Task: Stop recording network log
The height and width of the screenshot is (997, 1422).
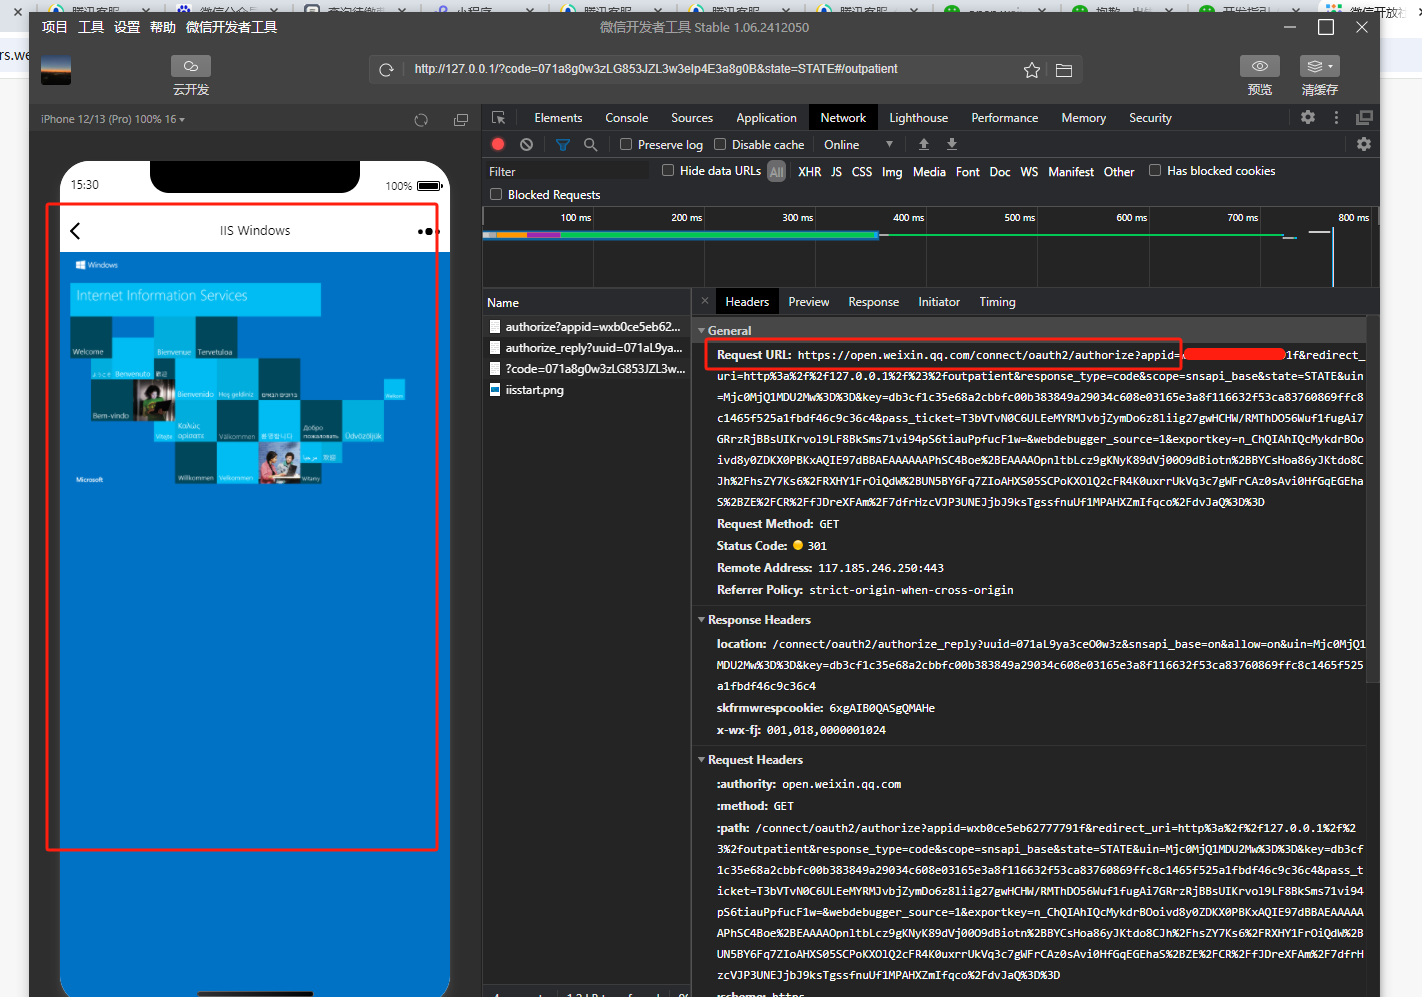Action: [498, 144]
